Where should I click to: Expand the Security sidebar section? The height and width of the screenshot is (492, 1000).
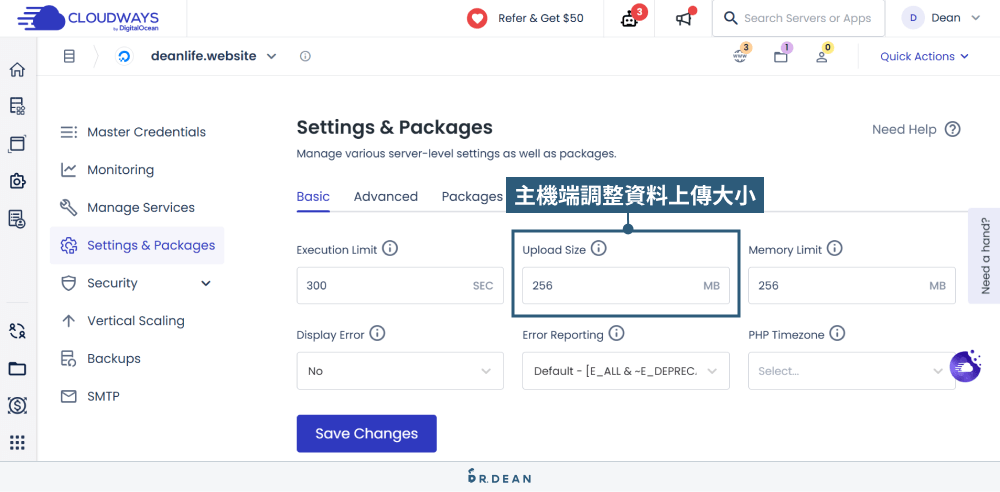coord(137,283)
